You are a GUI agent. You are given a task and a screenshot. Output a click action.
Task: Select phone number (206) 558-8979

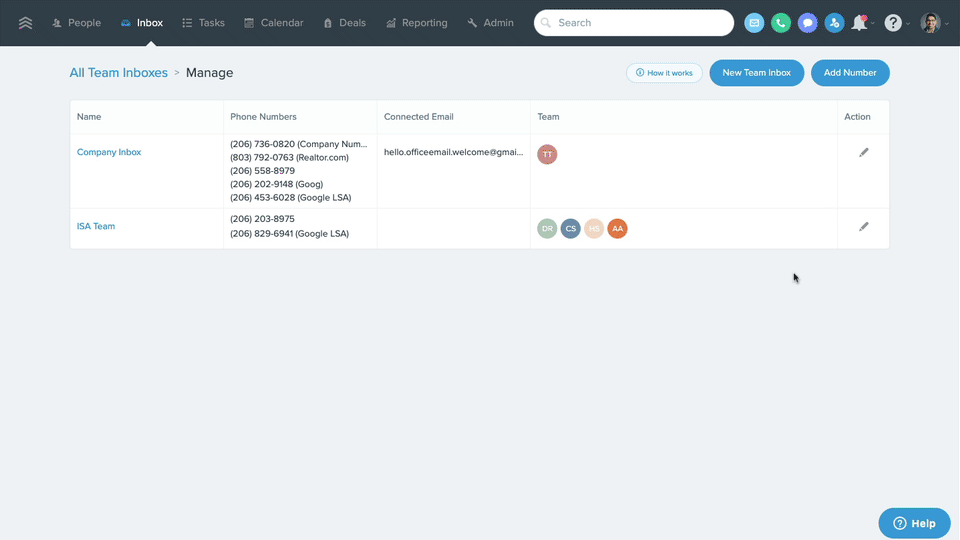pos(262,171)
